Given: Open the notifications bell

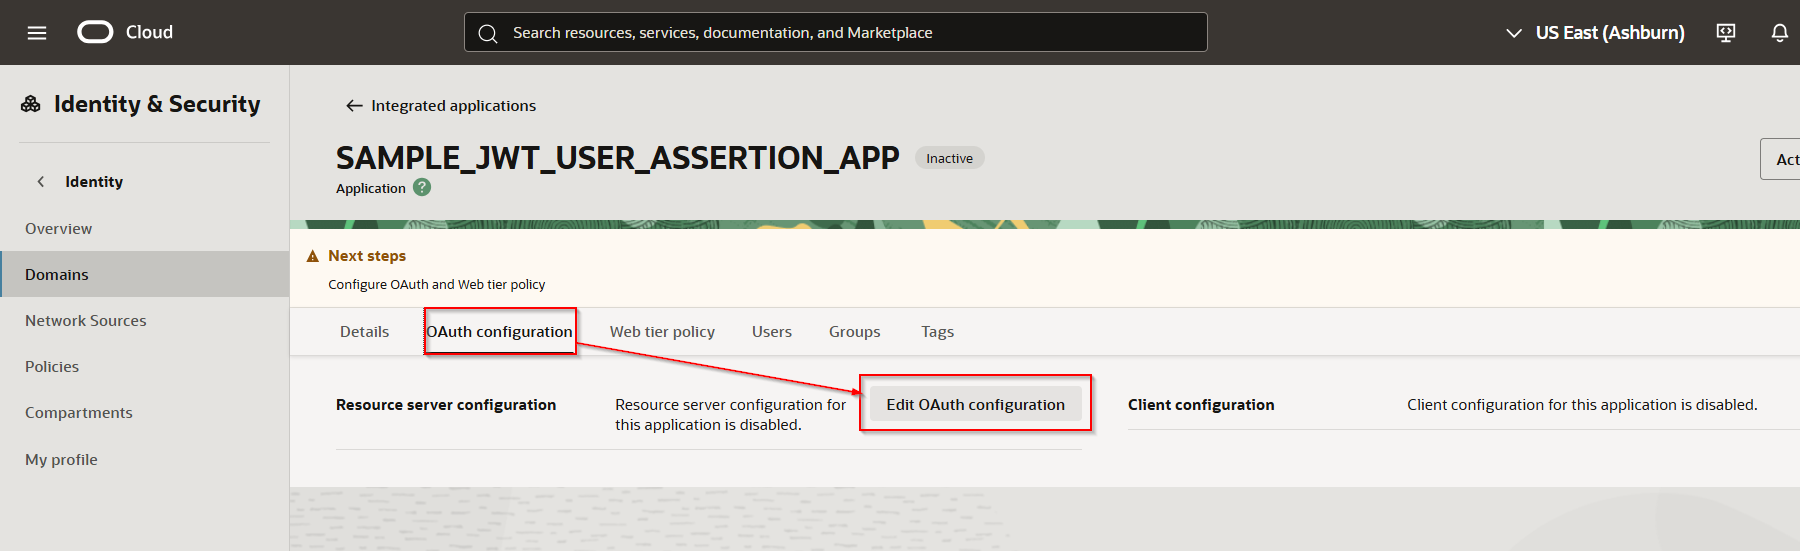Looking at the screenshot, I should click(x=1779, y=33).
